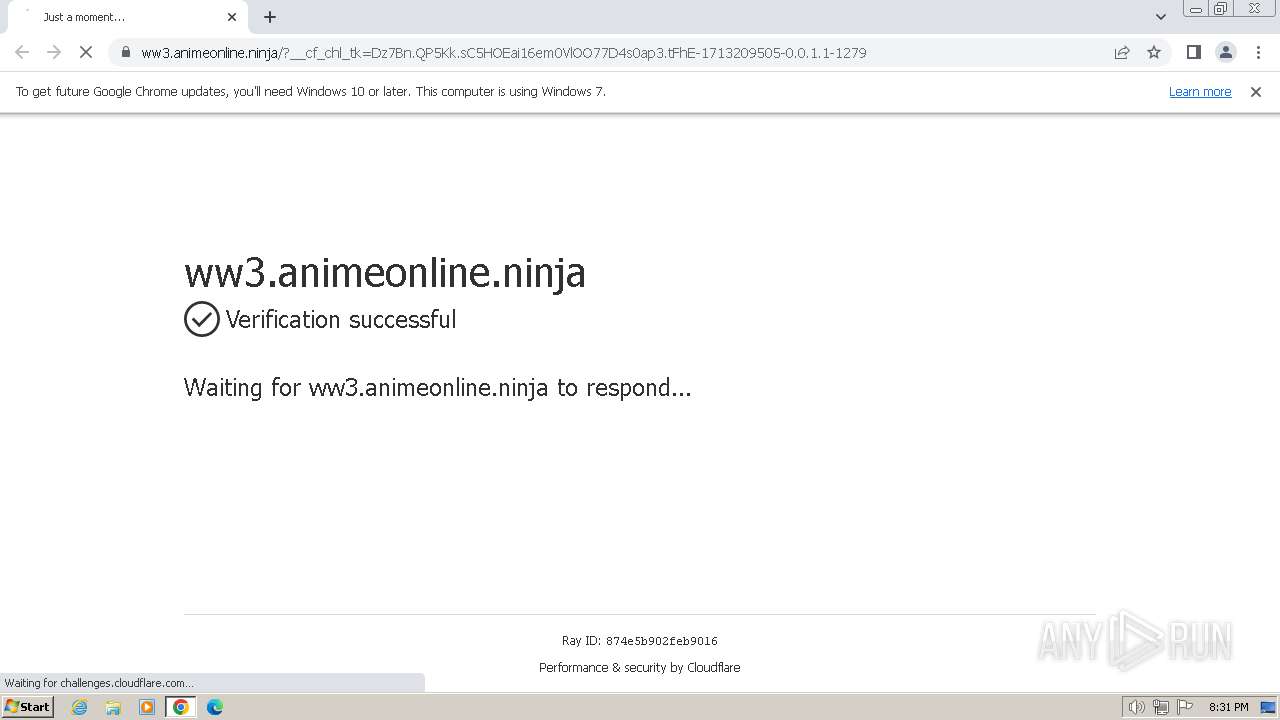Open Learn more link in update notice
Viewport: 1280px width, 720px height.
coord(1200,91)
